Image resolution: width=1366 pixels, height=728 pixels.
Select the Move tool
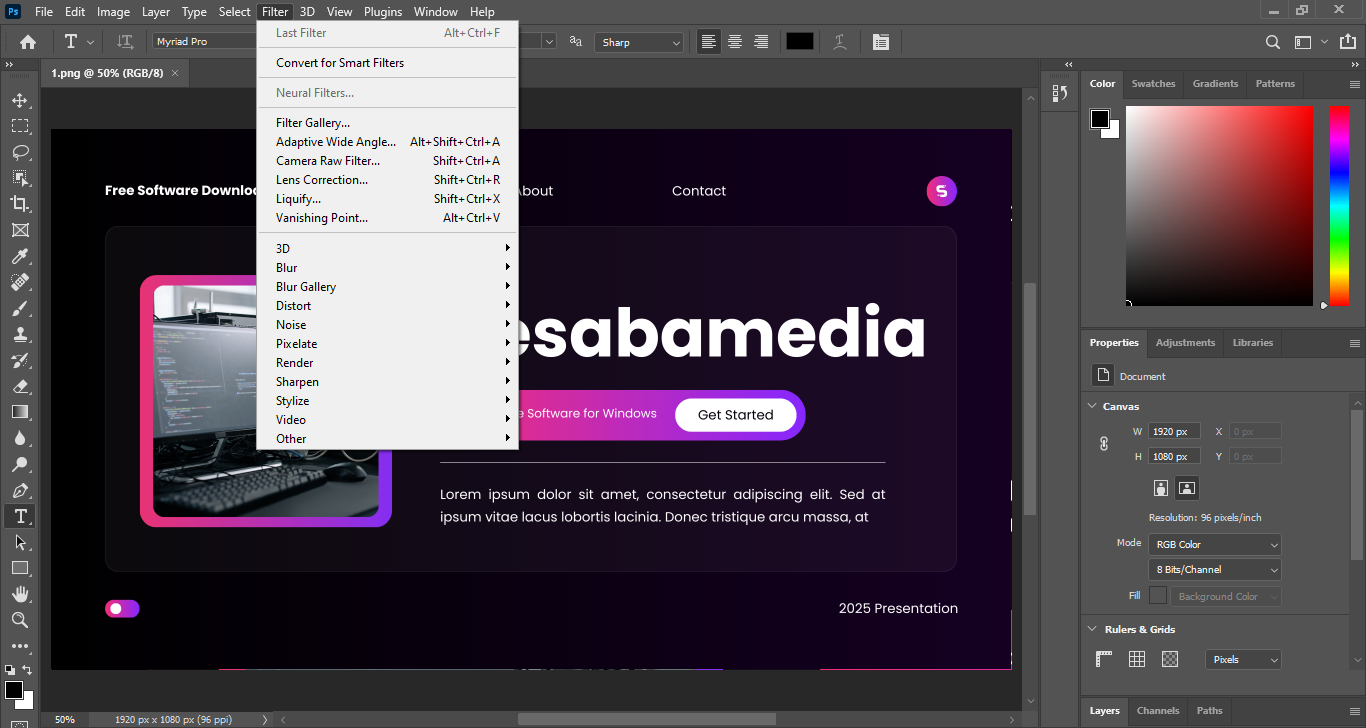pyautogui.click(x=20, y=100)
